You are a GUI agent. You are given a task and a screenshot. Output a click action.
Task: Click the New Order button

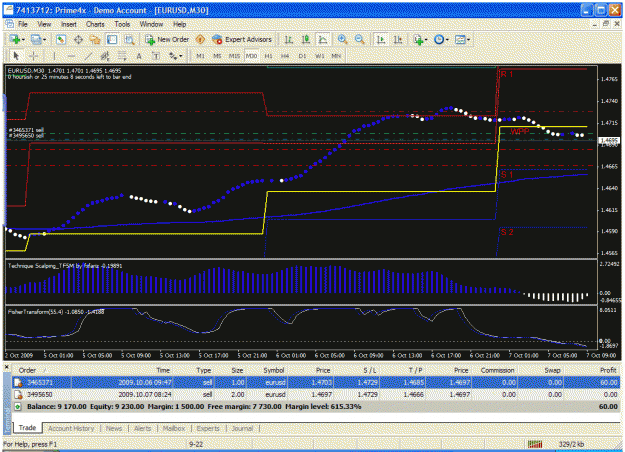(167, 39)
